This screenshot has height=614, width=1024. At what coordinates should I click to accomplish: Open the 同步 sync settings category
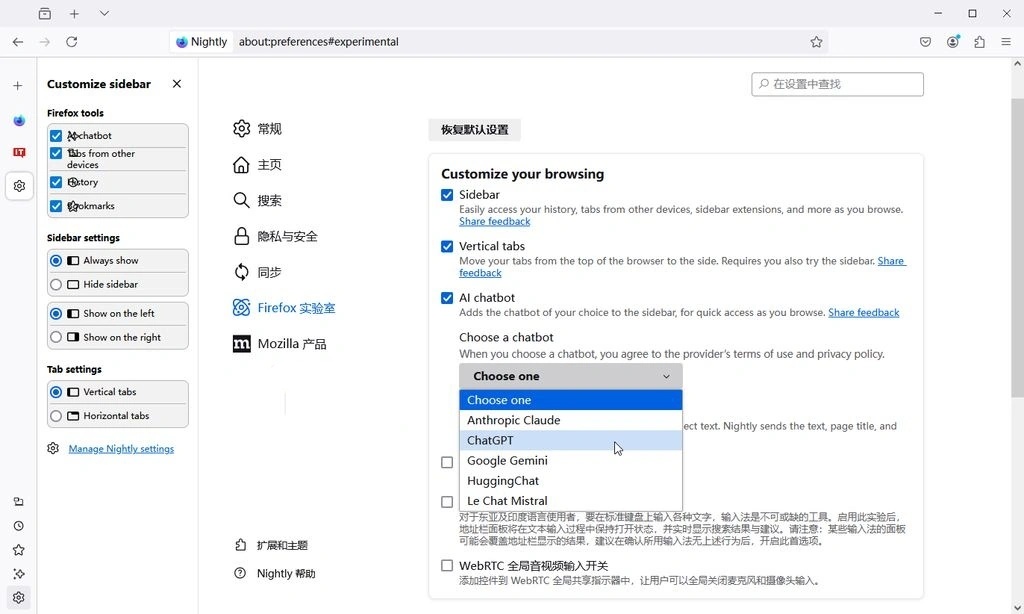257,272
